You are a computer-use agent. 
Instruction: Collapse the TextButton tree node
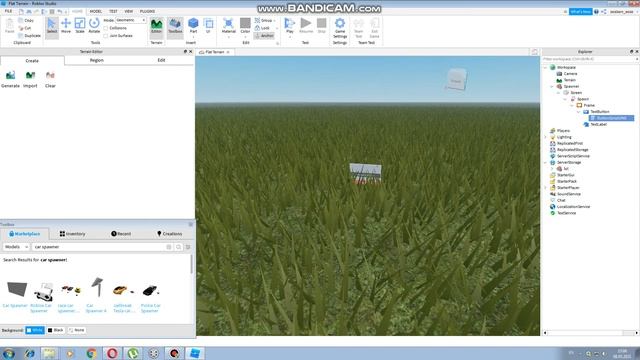(578, 112)
